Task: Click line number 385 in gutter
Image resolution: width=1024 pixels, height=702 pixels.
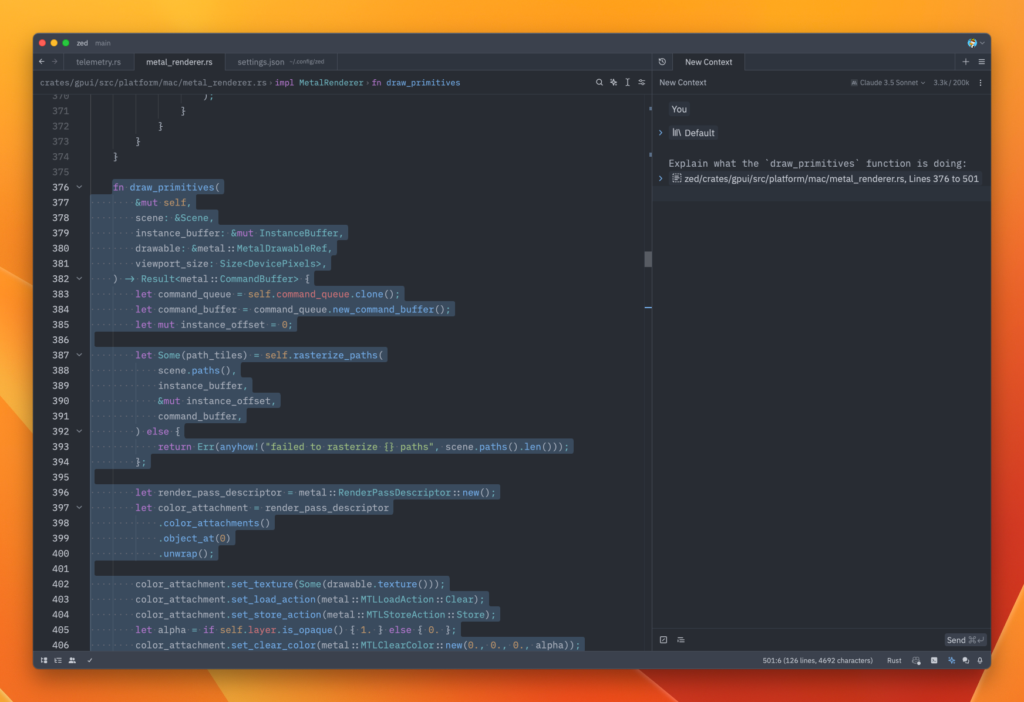Action: pyautogui.click(x=61, y=325)
